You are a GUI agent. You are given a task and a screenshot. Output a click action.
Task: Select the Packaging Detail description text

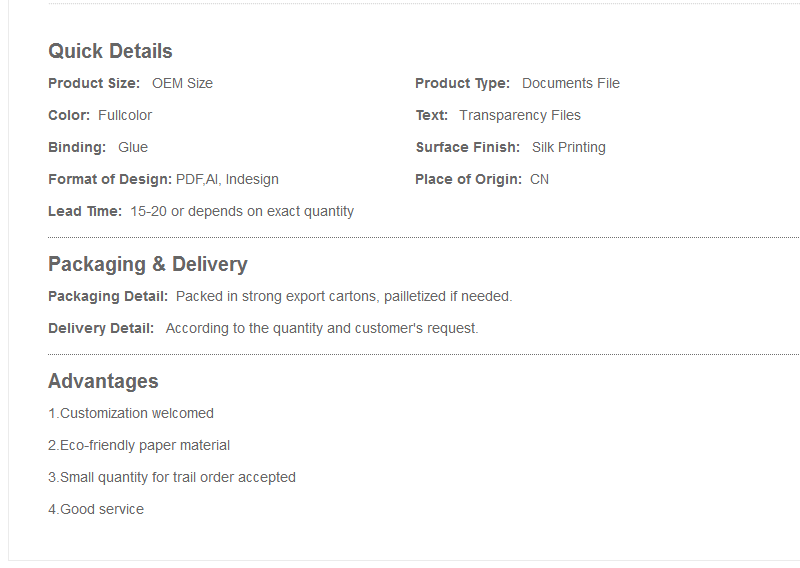[344, 297]
